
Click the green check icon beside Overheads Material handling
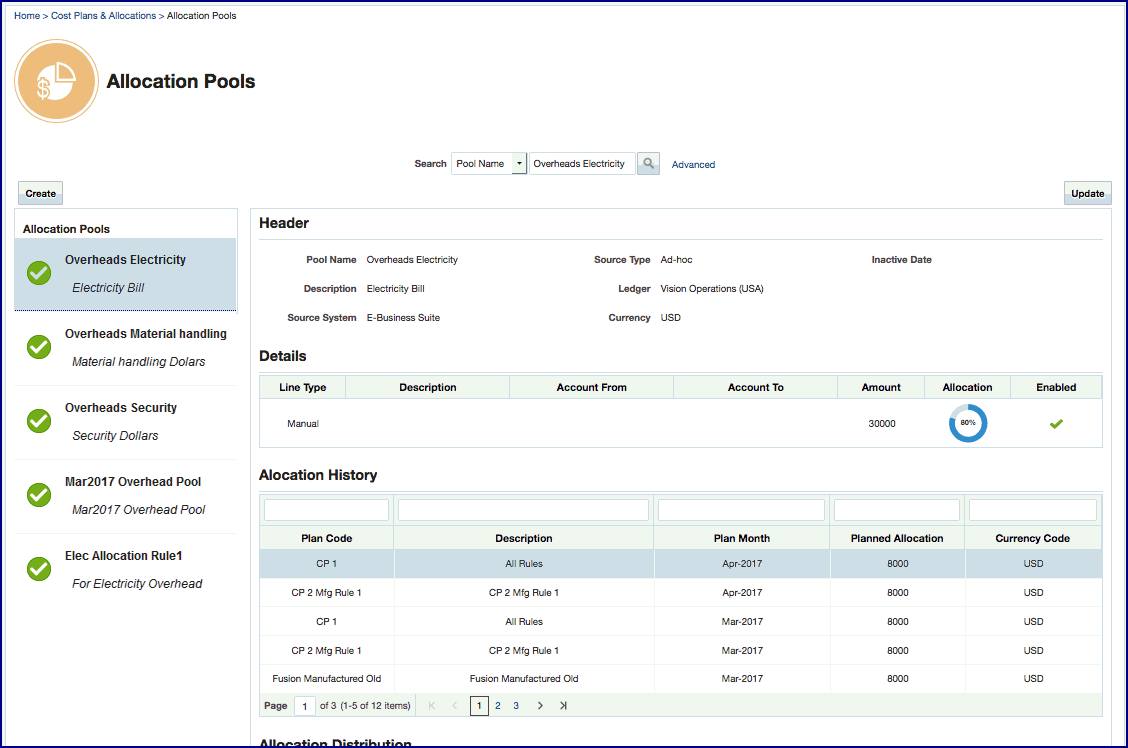pyautogui.click(x=39, y=347)
